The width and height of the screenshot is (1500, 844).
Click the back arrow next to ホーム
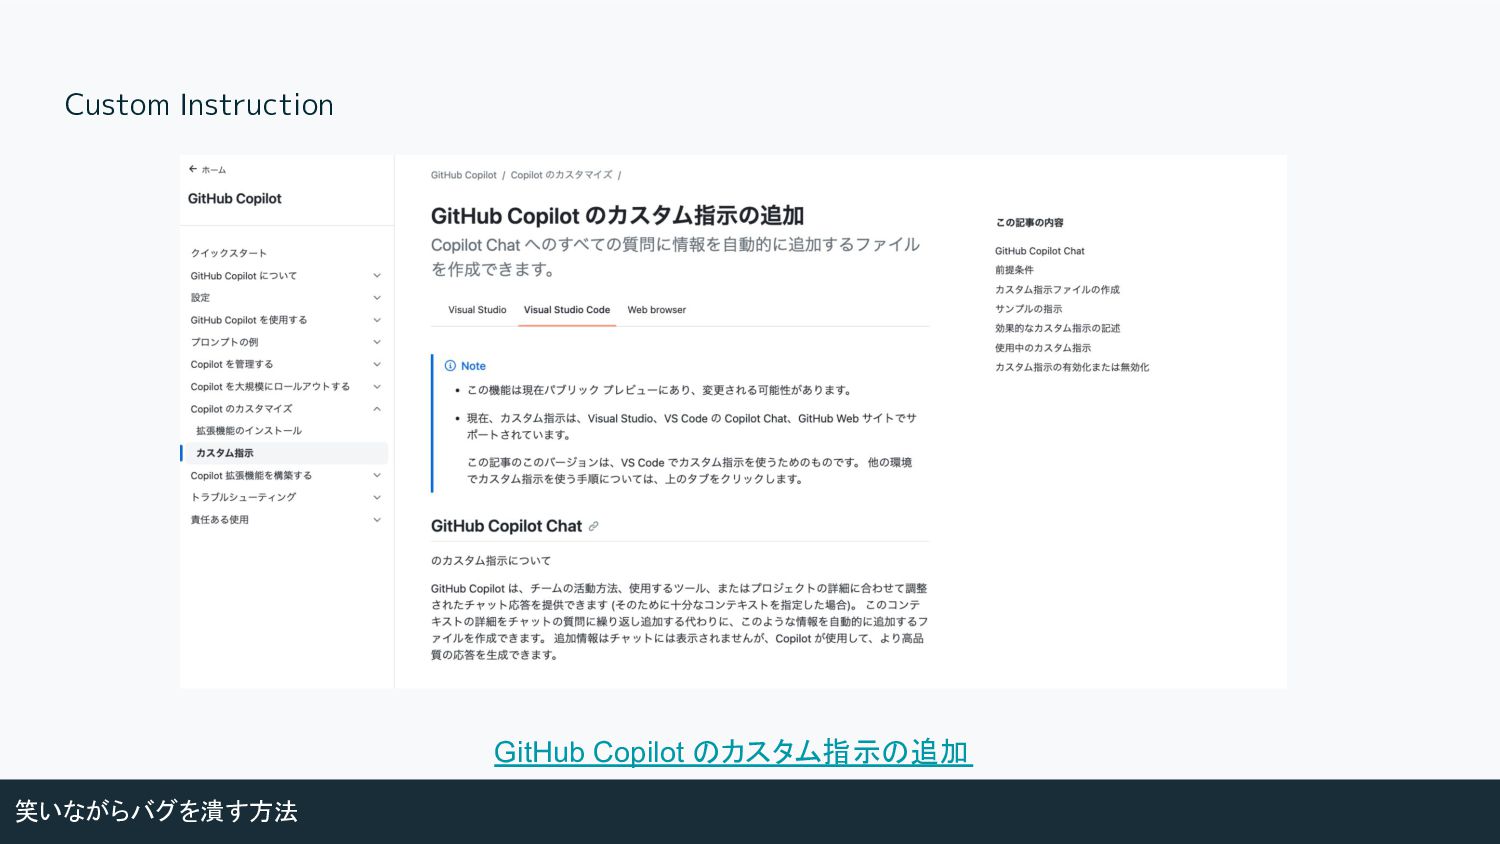tap(193, 169)
